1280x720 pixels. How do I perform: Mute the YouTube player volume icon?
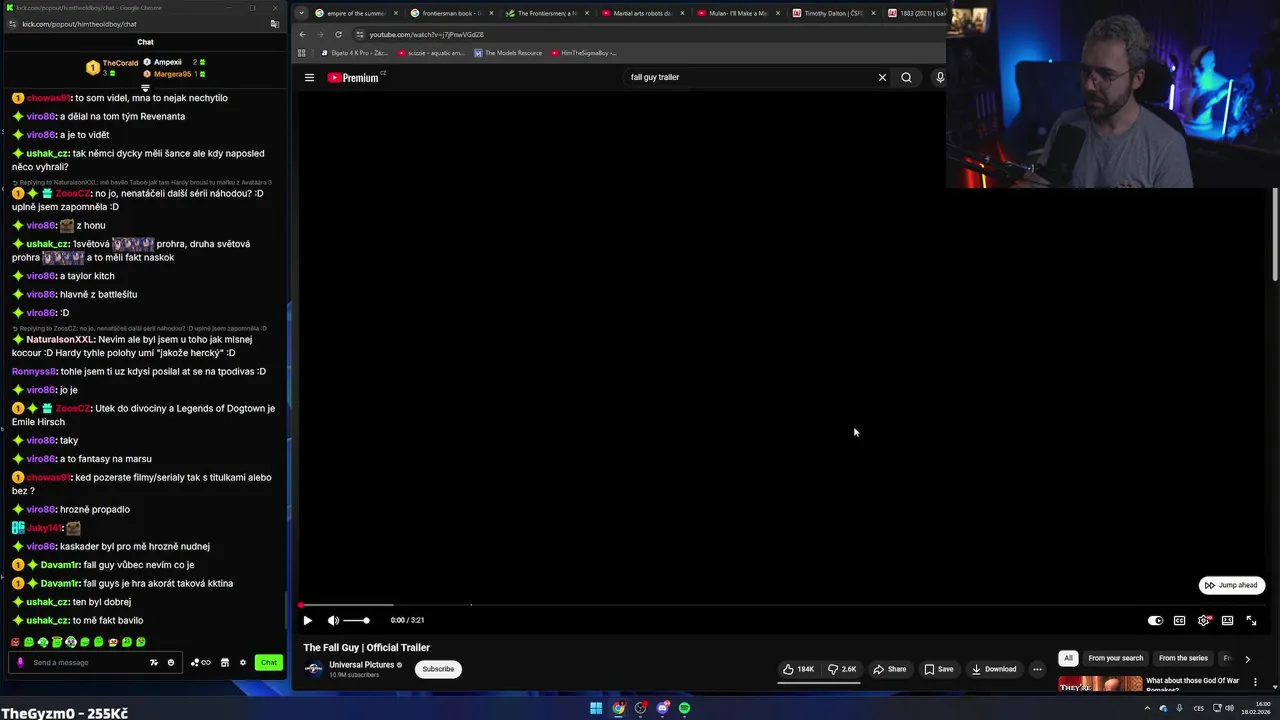(333, 620)
